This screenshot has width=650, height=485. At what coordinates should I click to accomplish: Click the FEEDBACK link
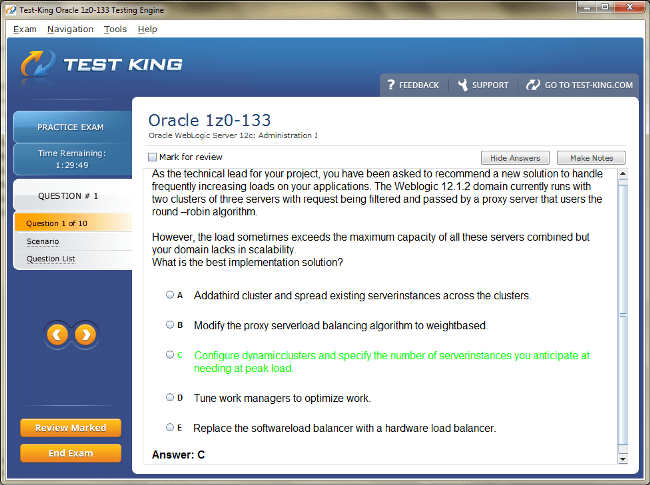click(x=419, y=85)
